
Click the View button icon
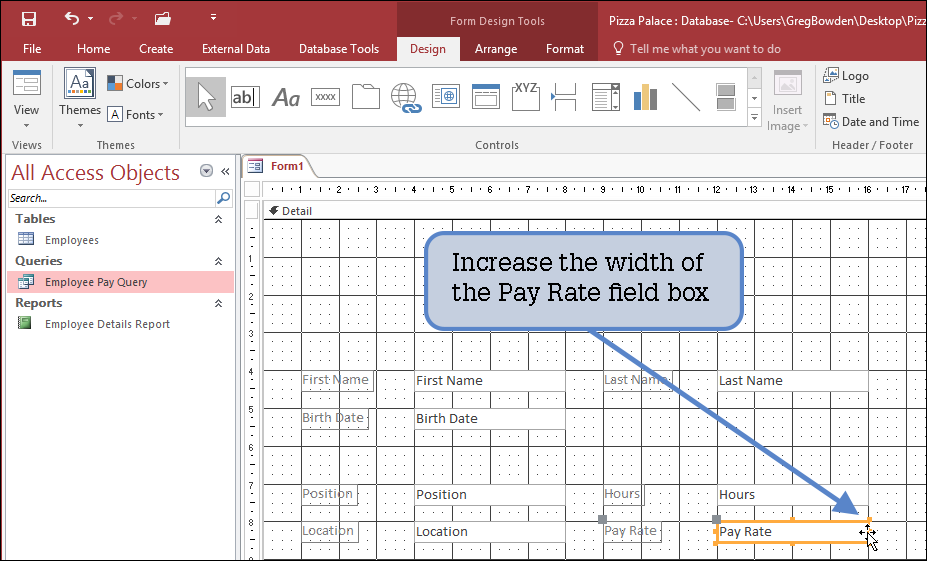(27, 85)
